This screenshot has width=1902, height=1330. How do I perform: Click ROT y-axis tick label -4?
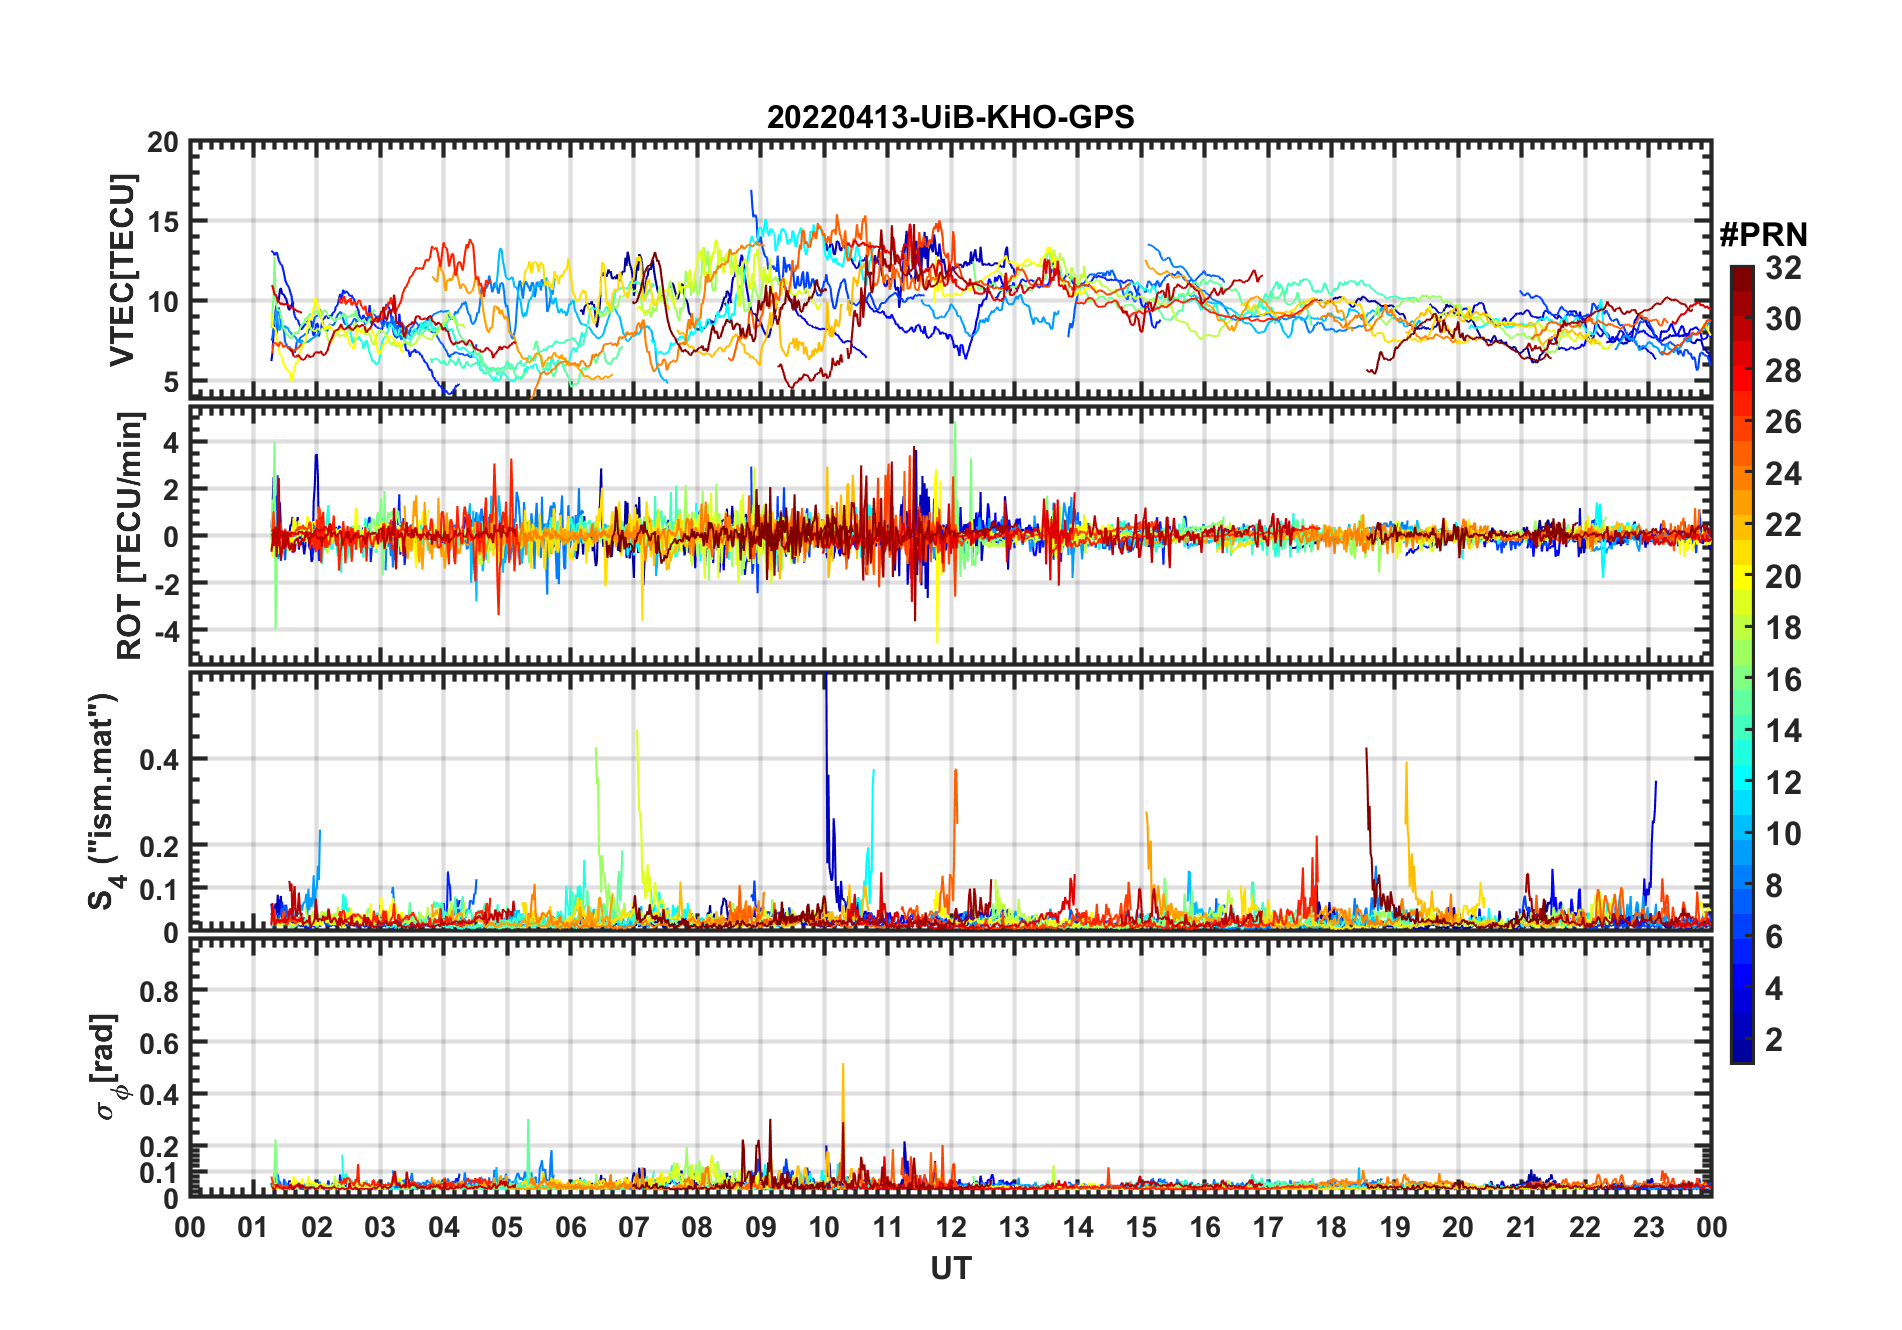click(x=167, y=632)
